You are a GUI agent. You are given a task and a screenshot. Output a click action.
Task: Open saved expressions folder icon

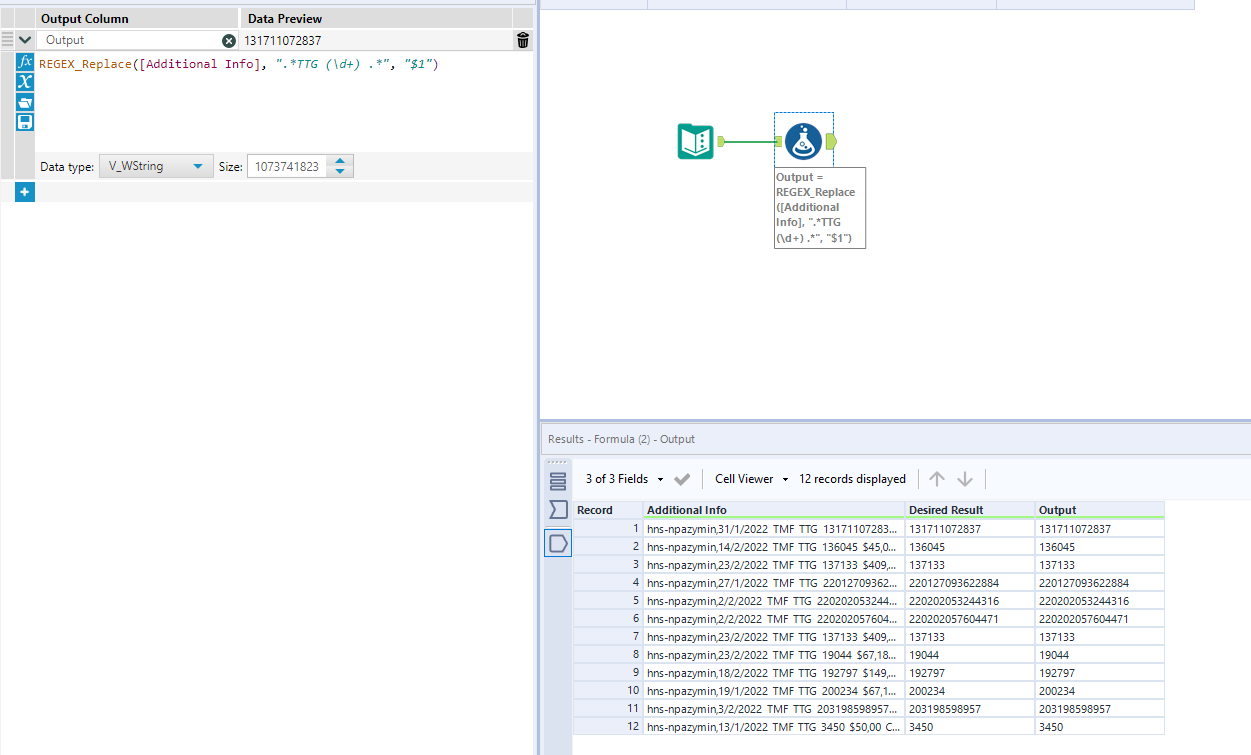[26, 102]
